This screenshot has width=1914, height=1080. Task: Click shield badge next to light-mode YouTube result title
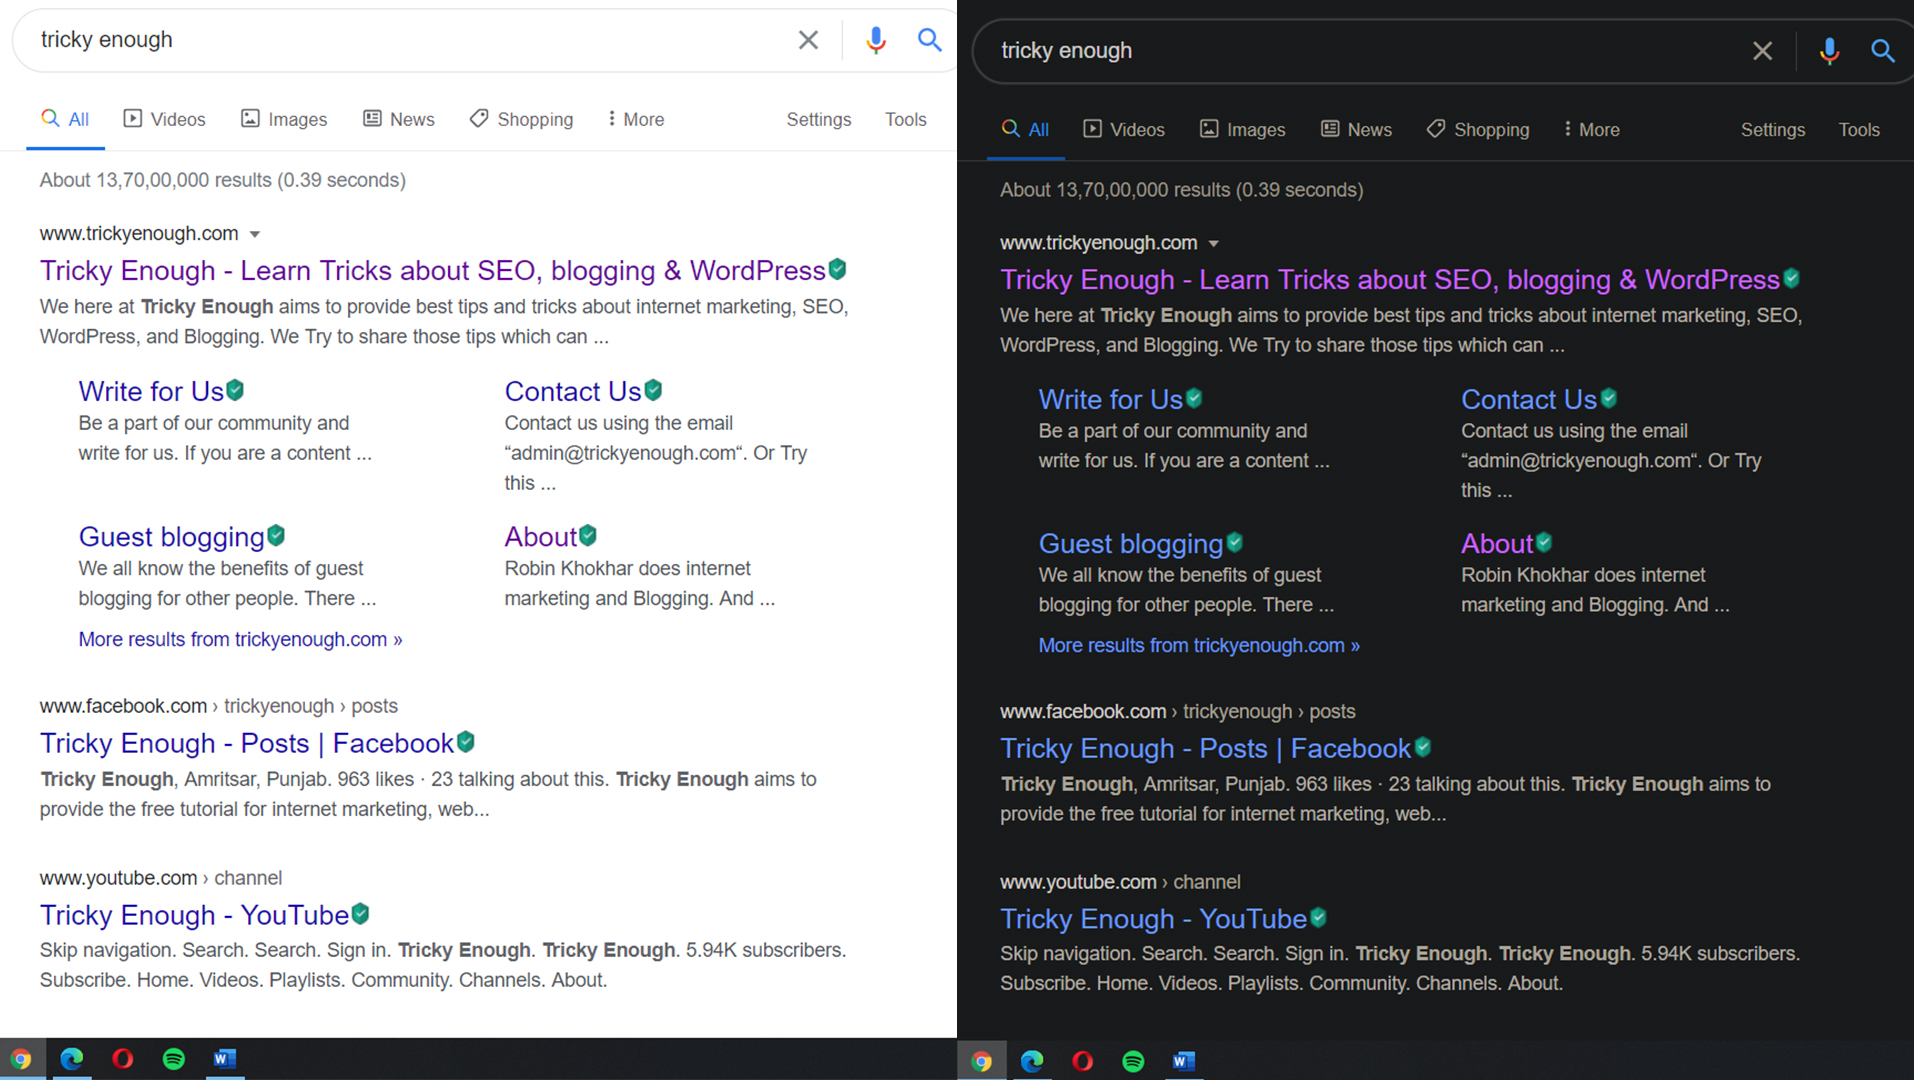(x=361, y=914)
